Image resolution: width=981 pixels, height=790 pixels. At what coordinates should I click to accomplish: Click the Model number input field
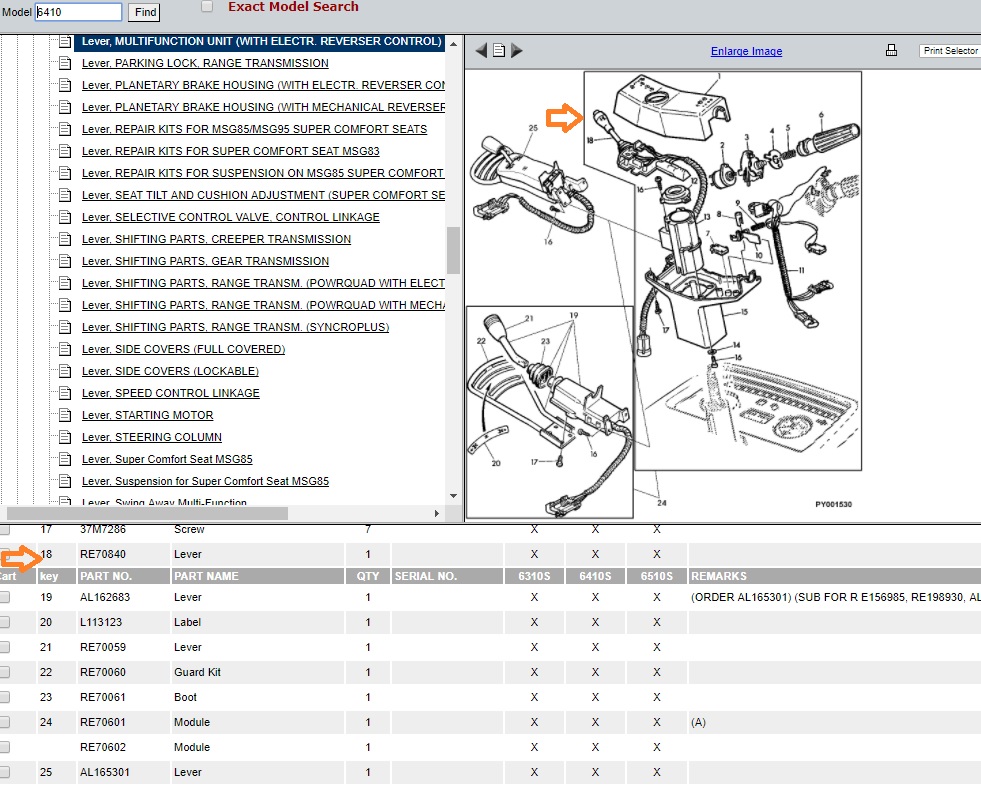(78, 12)
